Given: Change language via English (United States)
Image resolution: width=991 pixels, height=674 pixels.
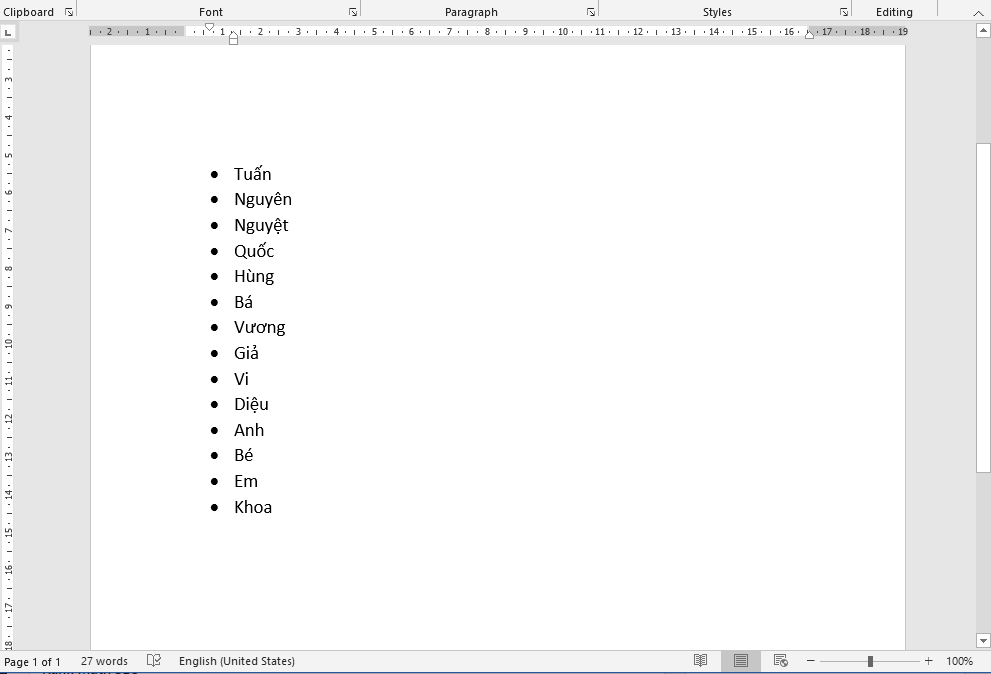Looking at the screenshot, I should [x=237, y=661].
